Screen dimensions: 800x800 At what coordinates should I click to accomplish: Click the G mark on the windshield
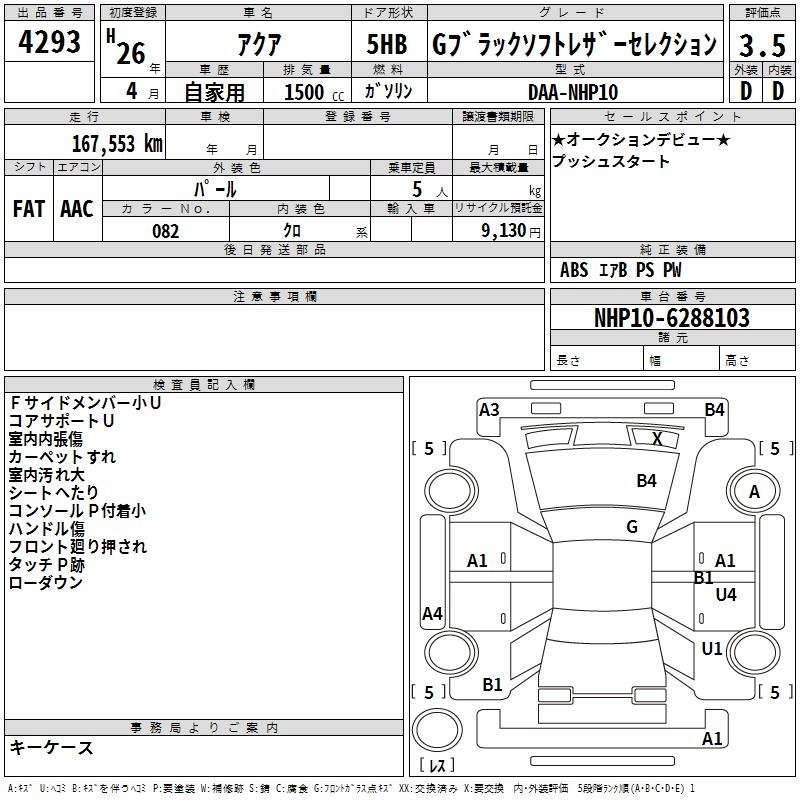point(632,527)
